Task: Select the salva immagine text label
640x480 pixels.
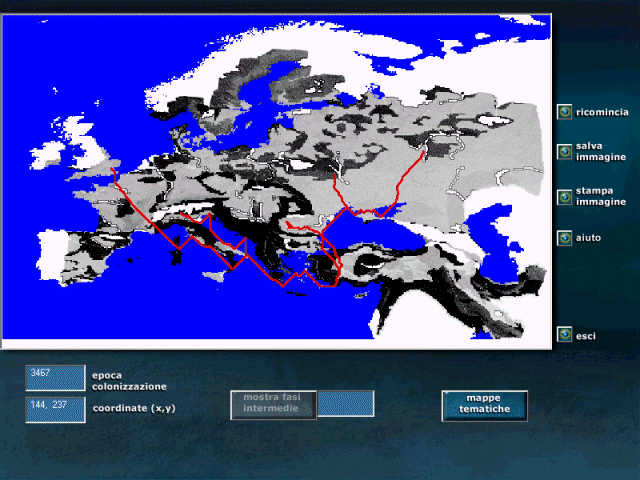Action: [x=601, y=151]
